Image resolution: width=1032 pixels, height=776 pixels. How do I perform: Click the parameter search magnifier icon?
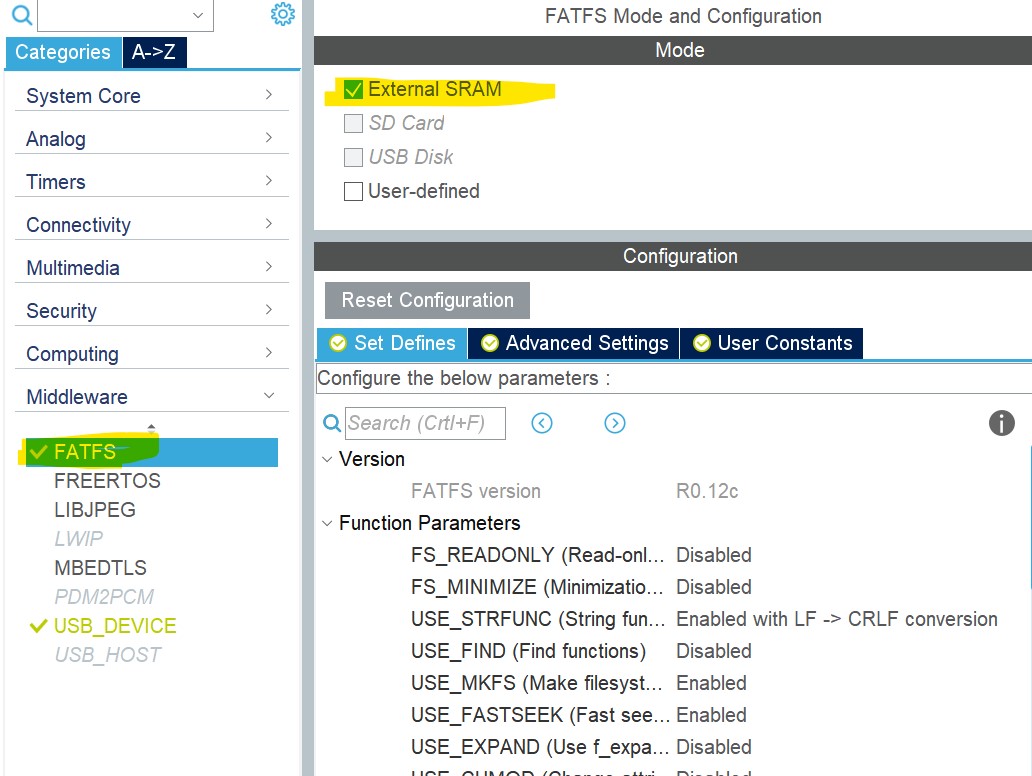332,423
